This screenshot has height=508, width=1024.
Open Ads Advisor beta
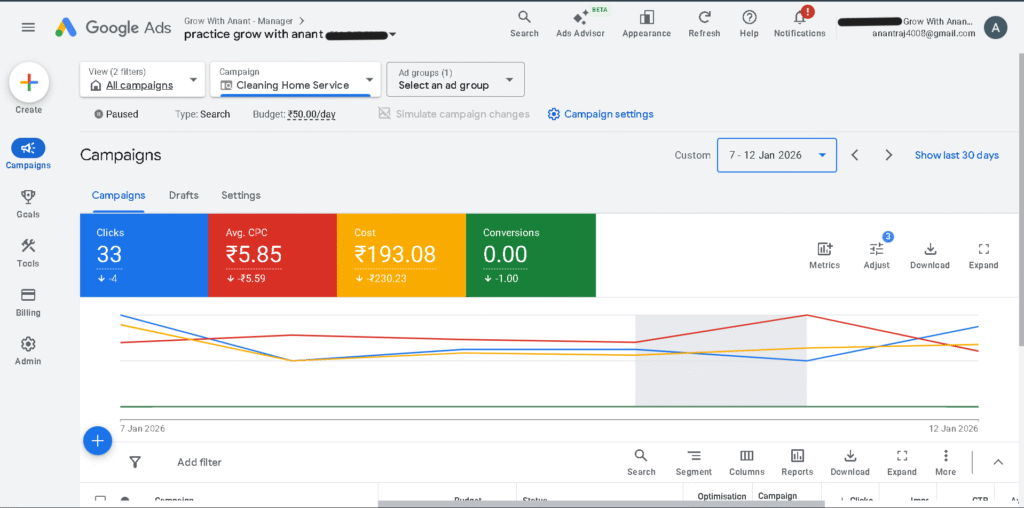(581, 23)
